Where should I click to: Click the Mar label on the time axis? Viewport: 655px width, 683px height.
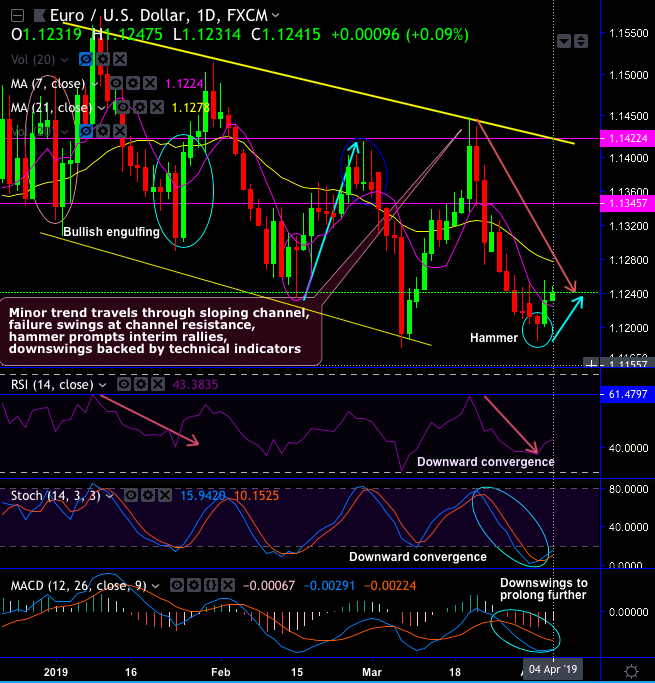[371, 672]
